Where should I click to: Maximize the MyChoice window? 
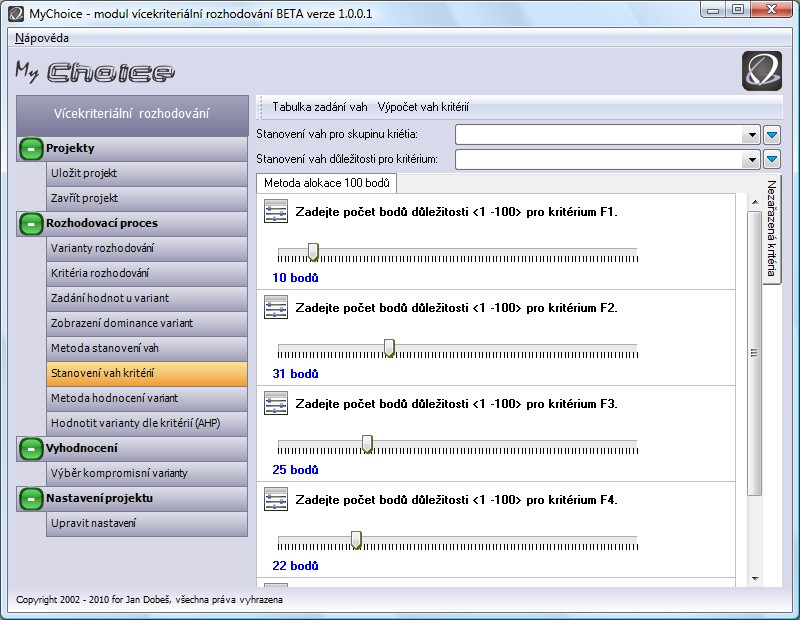click(738, 10)
